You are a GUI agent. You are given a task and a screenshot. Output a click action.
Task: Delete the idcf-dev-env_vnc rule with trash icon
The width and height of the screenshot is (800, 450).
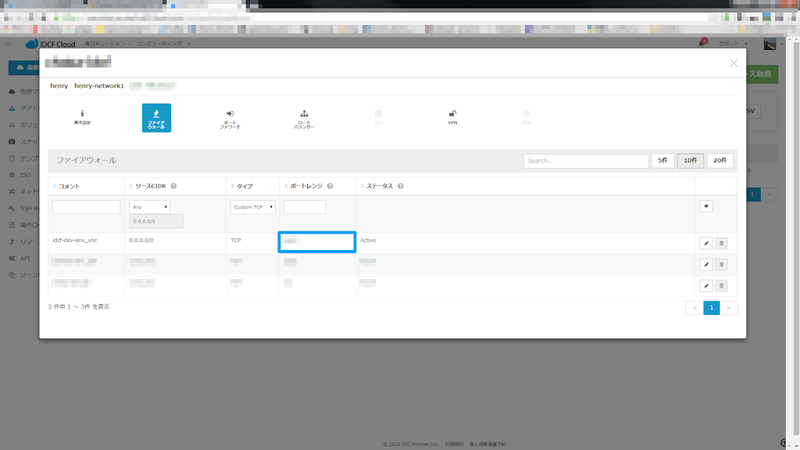[722, 242]
